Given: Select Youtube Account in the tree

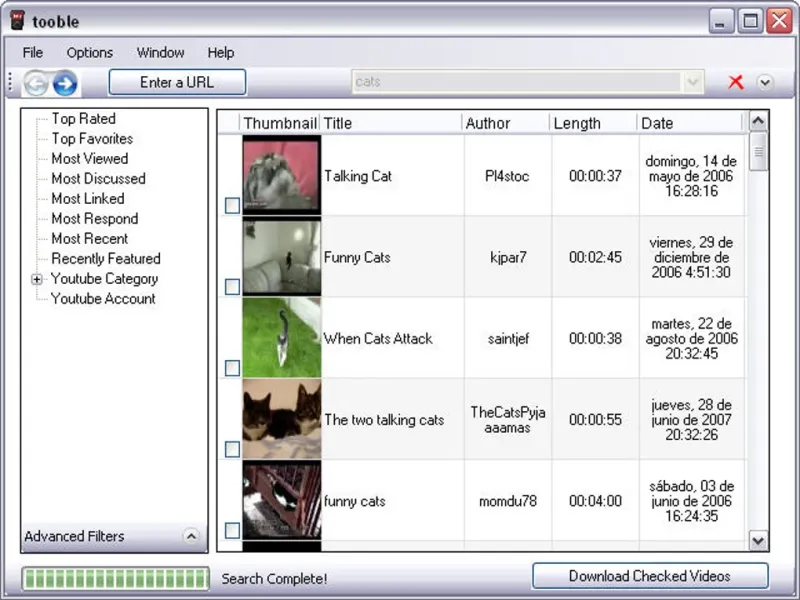Looking at the screenshot, I should coord(103,299).
